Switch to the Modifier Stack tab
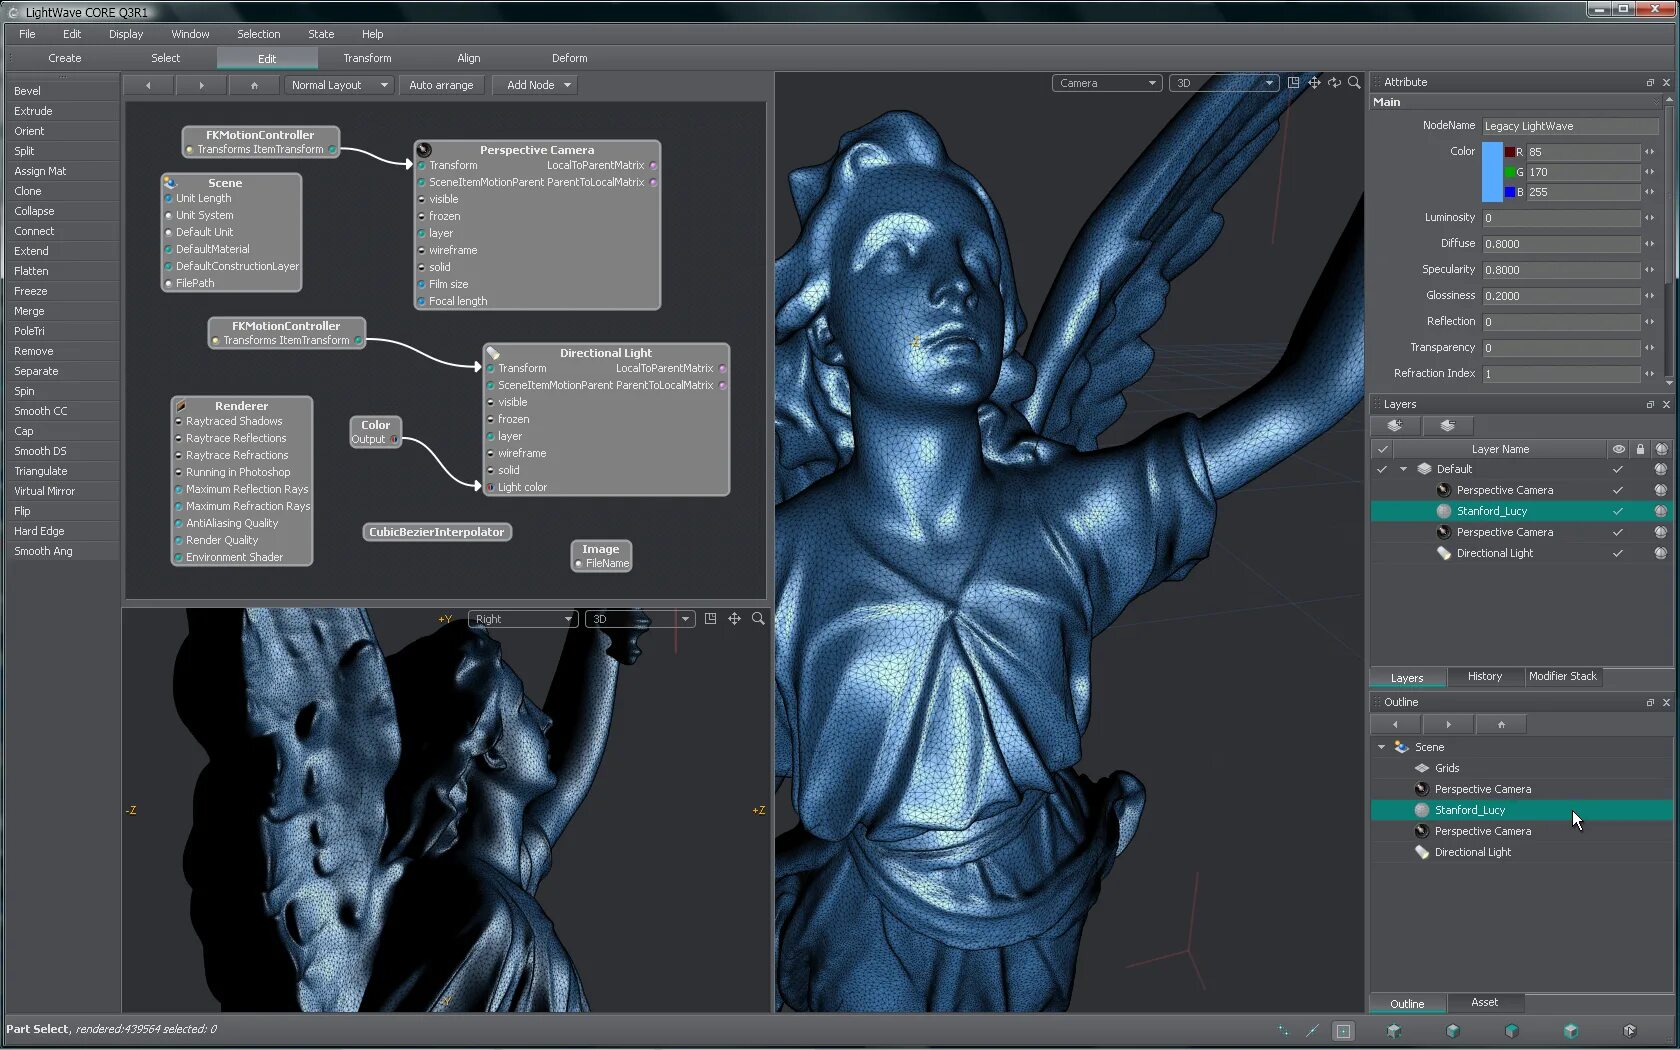 [1562, 677]
